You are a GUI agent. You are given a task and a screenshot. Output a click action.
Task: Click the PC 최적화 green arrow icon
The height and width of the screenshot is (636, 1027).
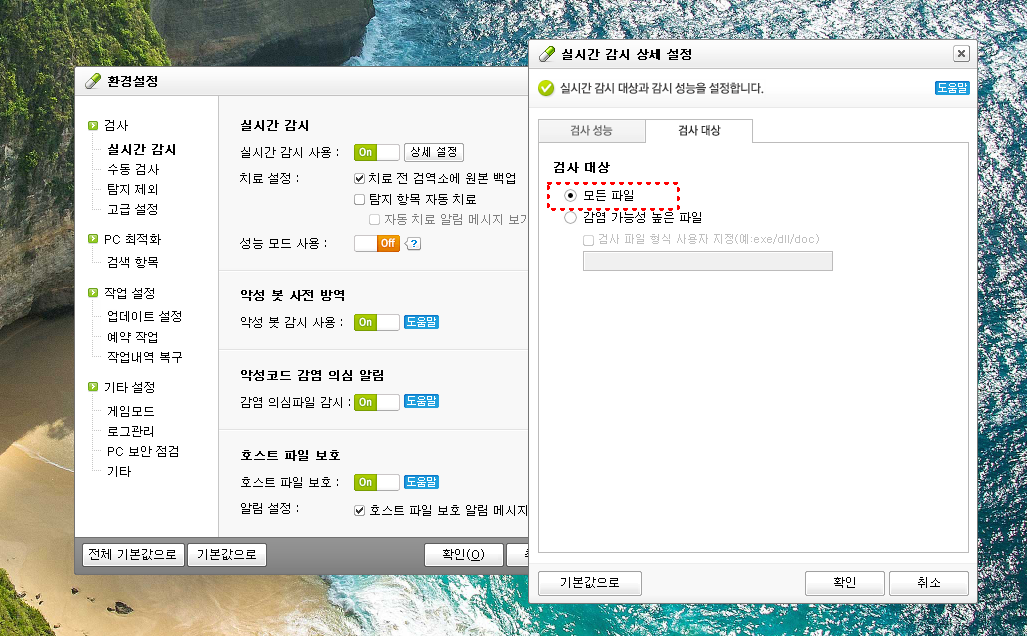click(93, 239)
